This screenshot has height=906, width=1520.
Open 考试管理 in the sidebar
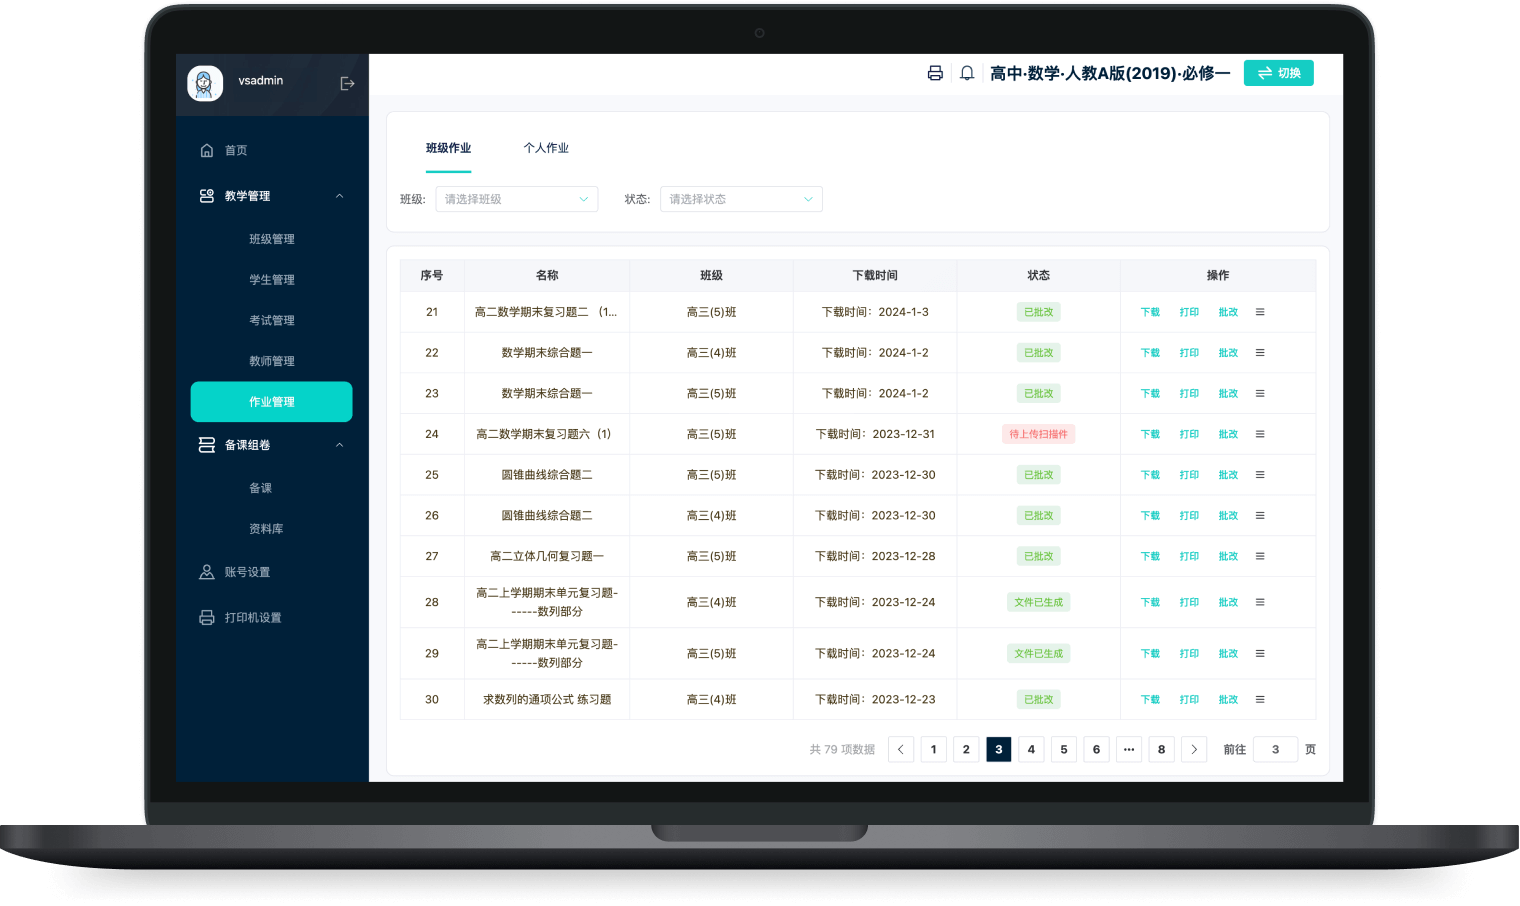pyautogui.click(x=272, y=320)
